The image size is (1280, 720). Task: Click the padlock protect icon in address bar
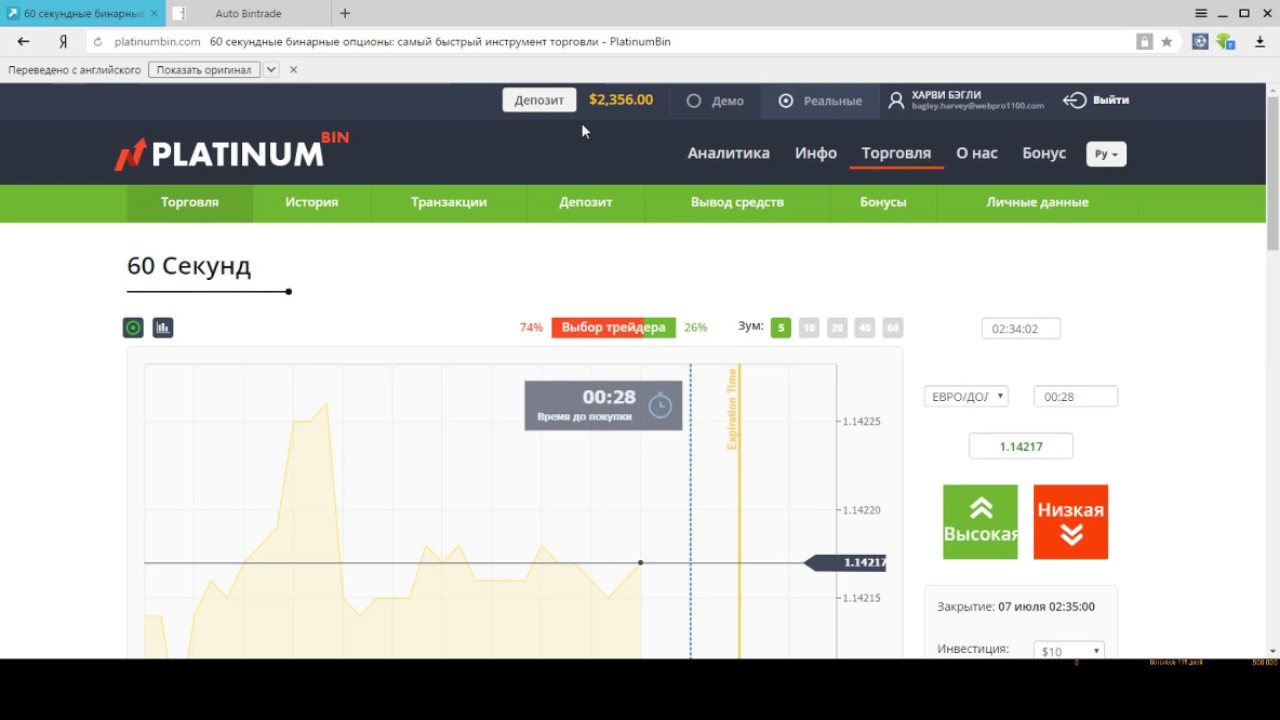point(1144,42)
